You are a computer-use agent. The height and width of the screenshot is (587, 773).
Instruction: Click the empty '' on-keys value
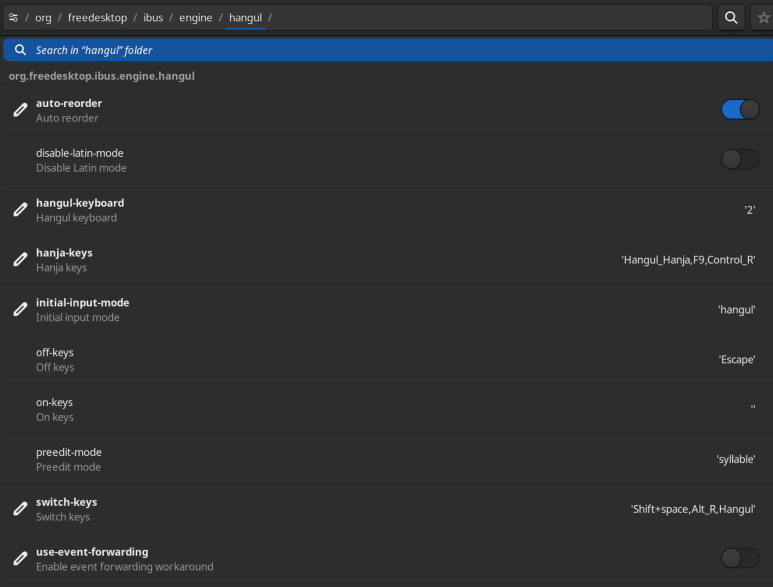(753, 407)
